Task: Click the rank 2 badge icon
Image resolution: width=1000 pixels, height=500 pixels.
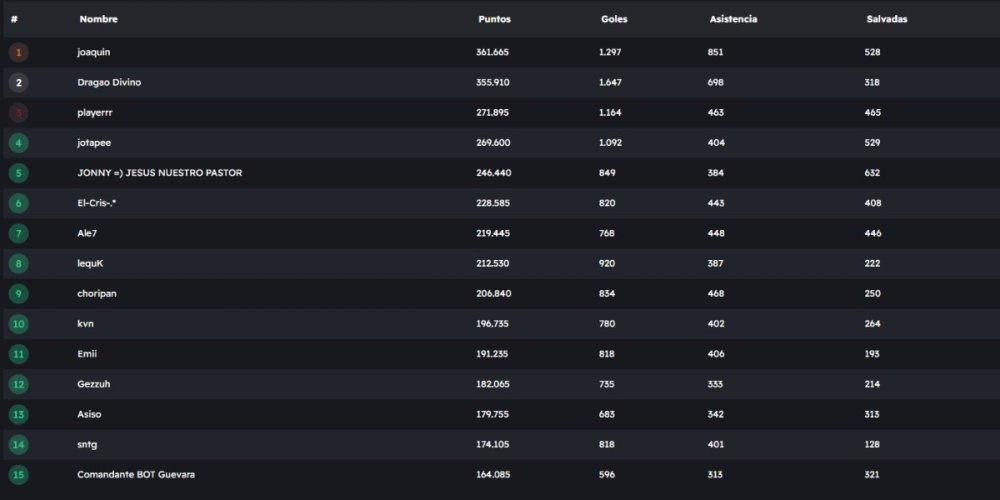Action: tap(18, 82)
